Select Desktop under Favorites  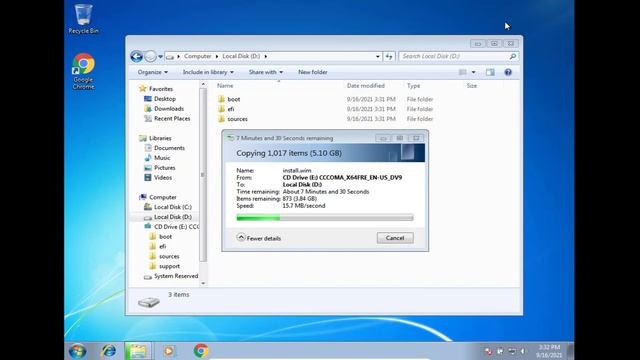pos(160,99)
